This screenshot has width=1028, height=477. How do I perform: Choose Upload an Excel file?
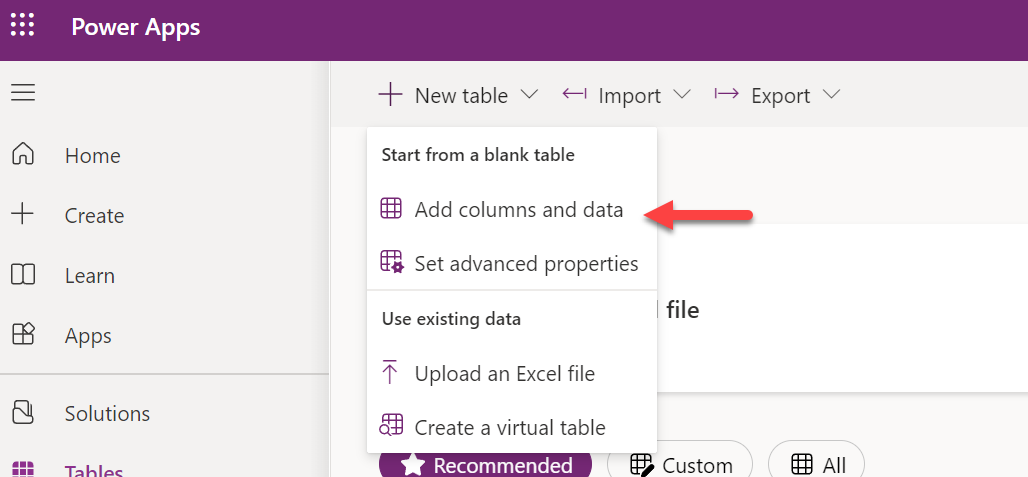[x=511, y=373]
